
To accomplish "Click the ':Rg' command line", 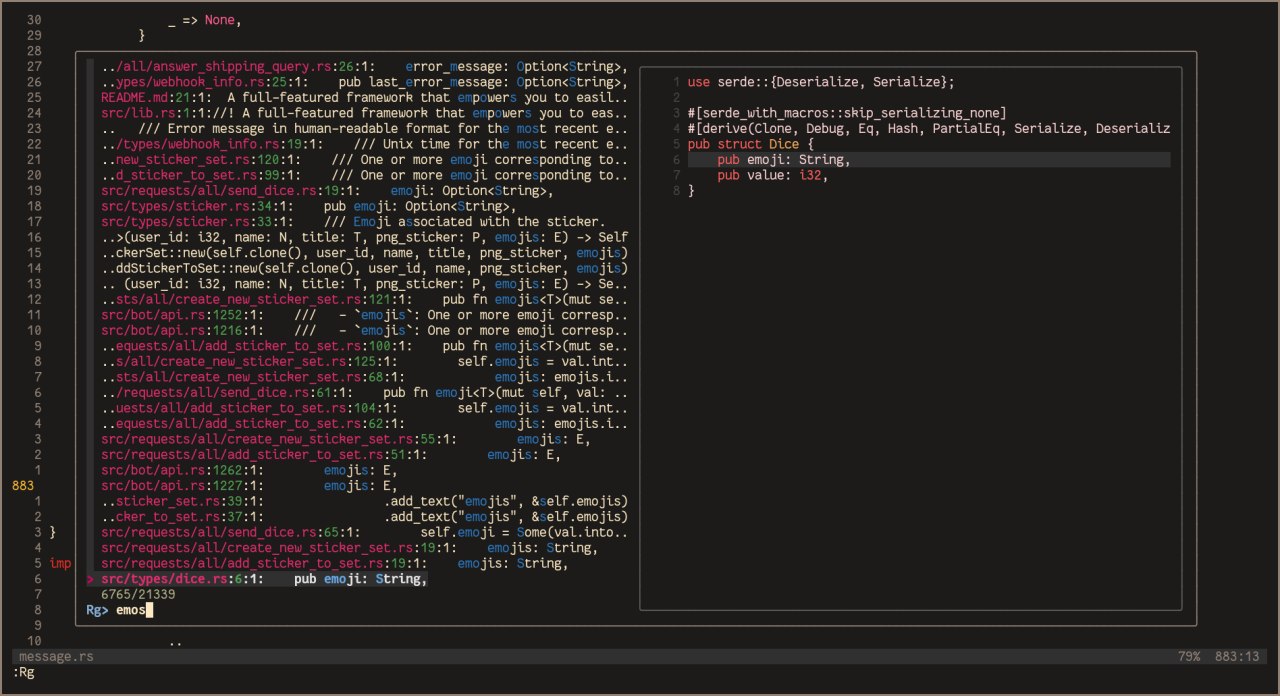I will 23,672.
